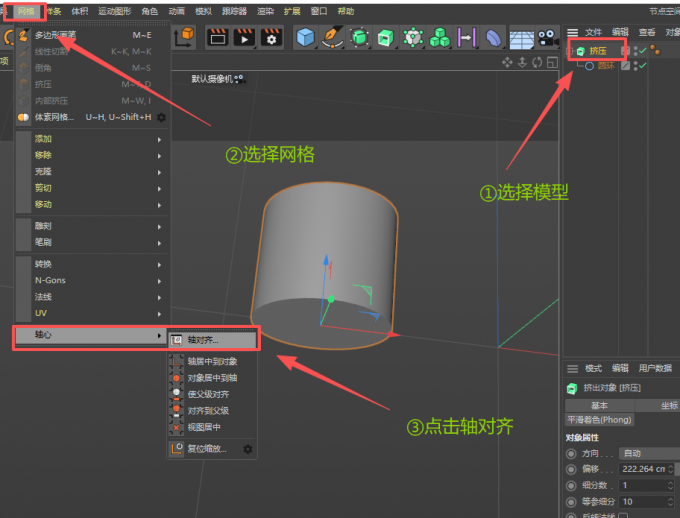The image size is (680, 518).
Task: Click Render to Picture Viewer play icon
Action: 244,38
